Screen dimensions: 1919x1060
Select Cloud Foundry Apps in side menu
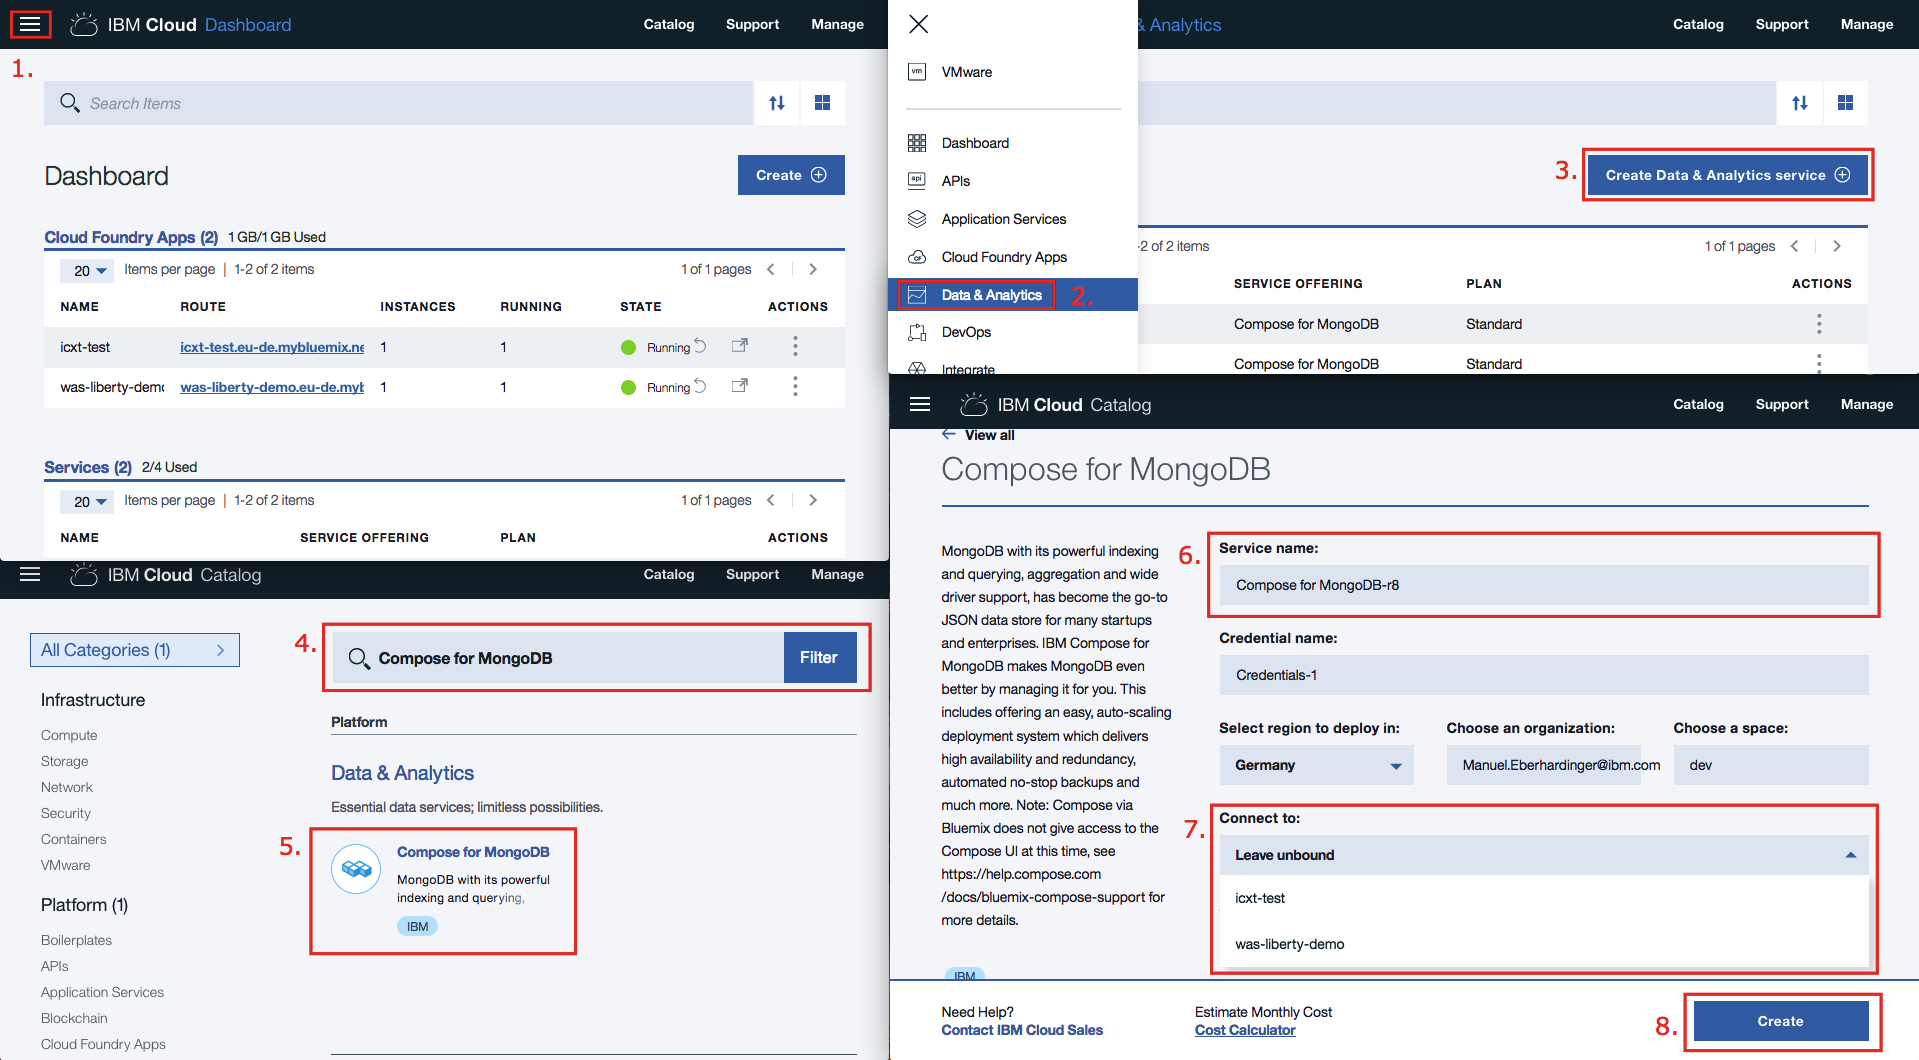point(1004,257)
